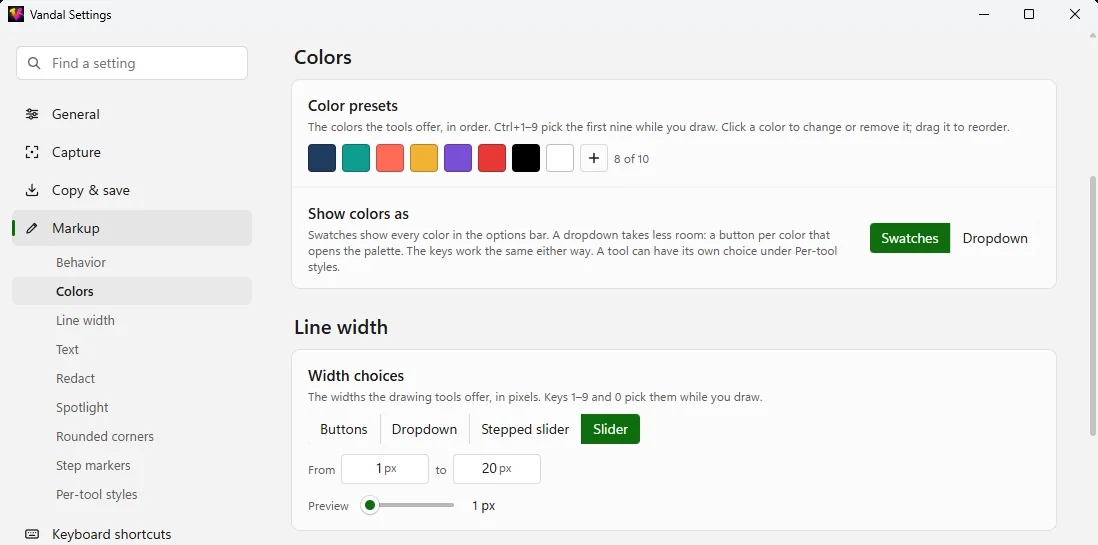Click the 'Show colors as' heading
Image resolution: width=1098 pixels, height=545 pixels.
coord(359,214)
